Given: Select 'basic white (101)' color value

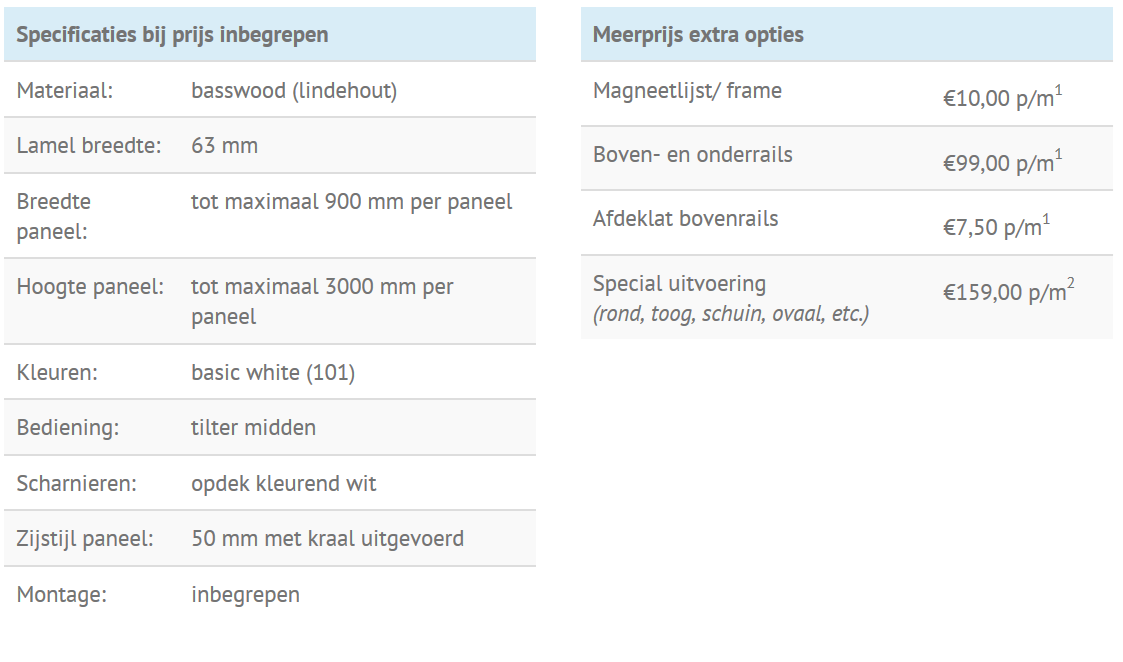Looking at the screenshot, I should click(273, 373).
